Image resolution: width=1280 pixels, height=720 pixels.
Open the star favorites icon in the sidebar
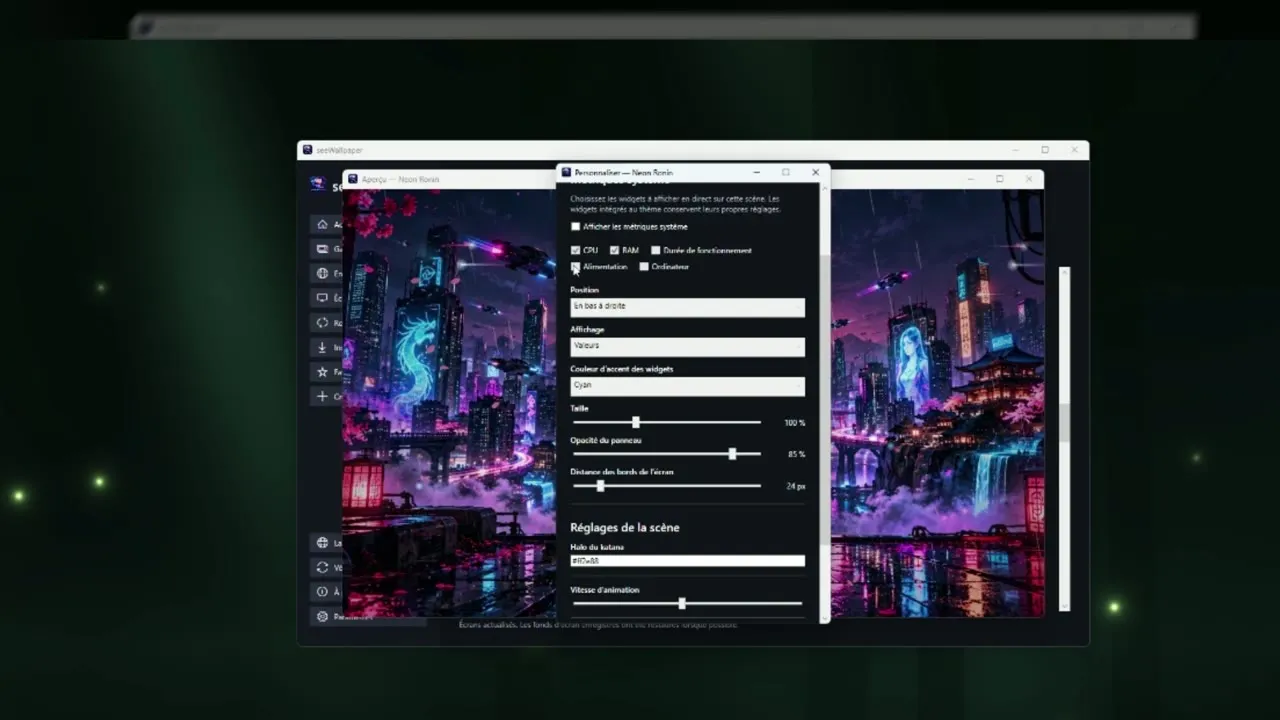coord(322,371)
